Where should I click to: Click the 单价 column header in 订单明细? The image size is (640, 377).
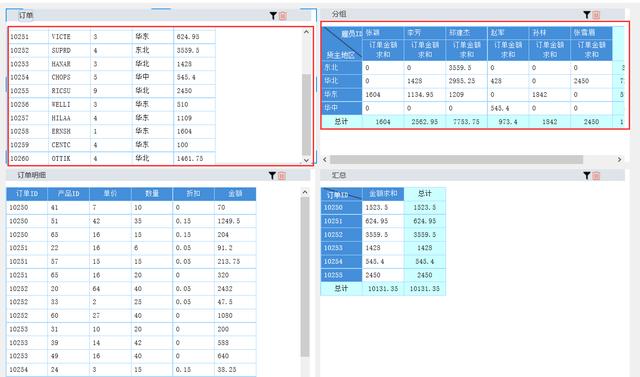pos(110,193)
